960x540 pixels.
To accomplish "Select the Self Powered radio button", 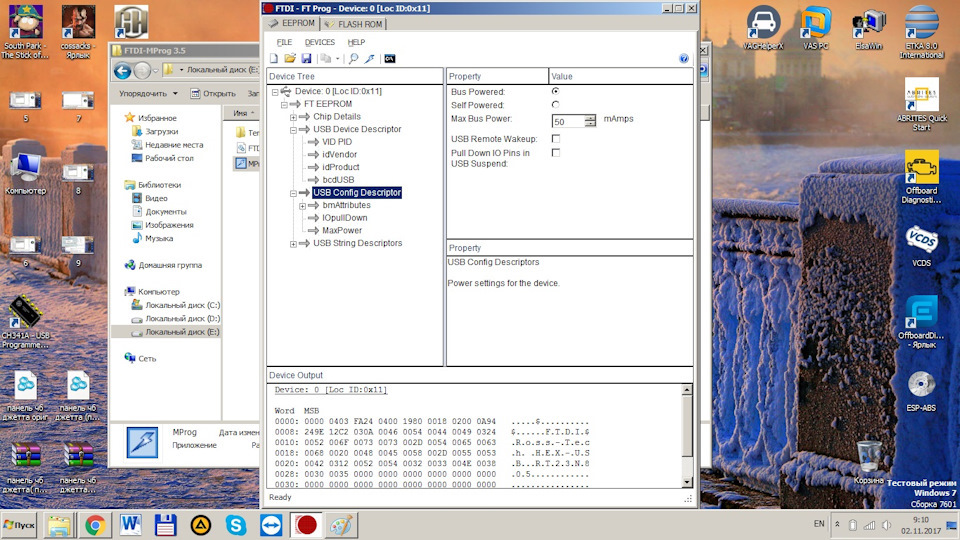I will (555, 105).
